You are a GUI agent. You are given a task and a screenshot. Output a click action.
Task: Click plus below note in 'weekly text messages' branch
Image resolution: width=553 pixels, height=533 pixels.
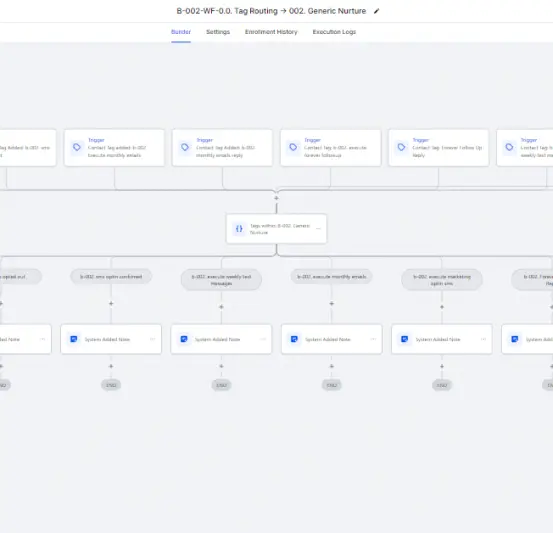tap(221, 366)
